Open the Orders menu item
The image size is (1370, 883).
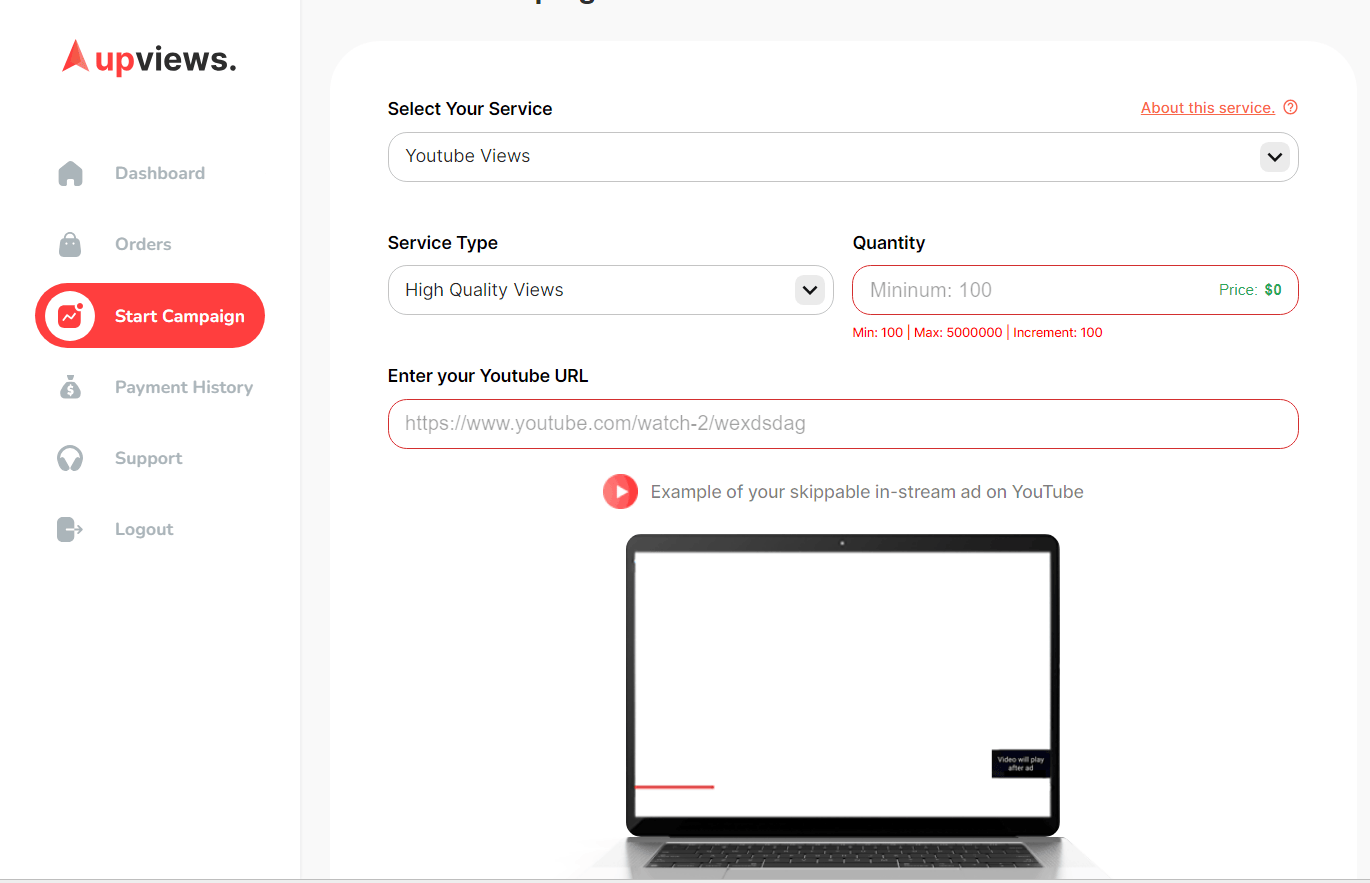143,245
